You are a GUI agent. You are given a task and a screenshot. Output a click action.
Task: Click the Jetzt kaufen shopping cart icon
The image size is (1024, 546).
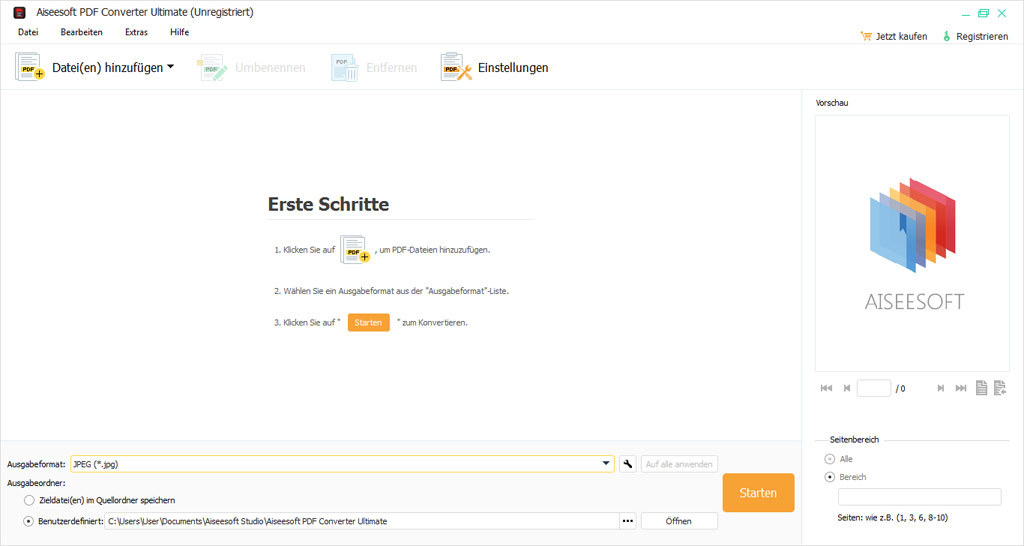pyautogui.click(x=866, y=37)
